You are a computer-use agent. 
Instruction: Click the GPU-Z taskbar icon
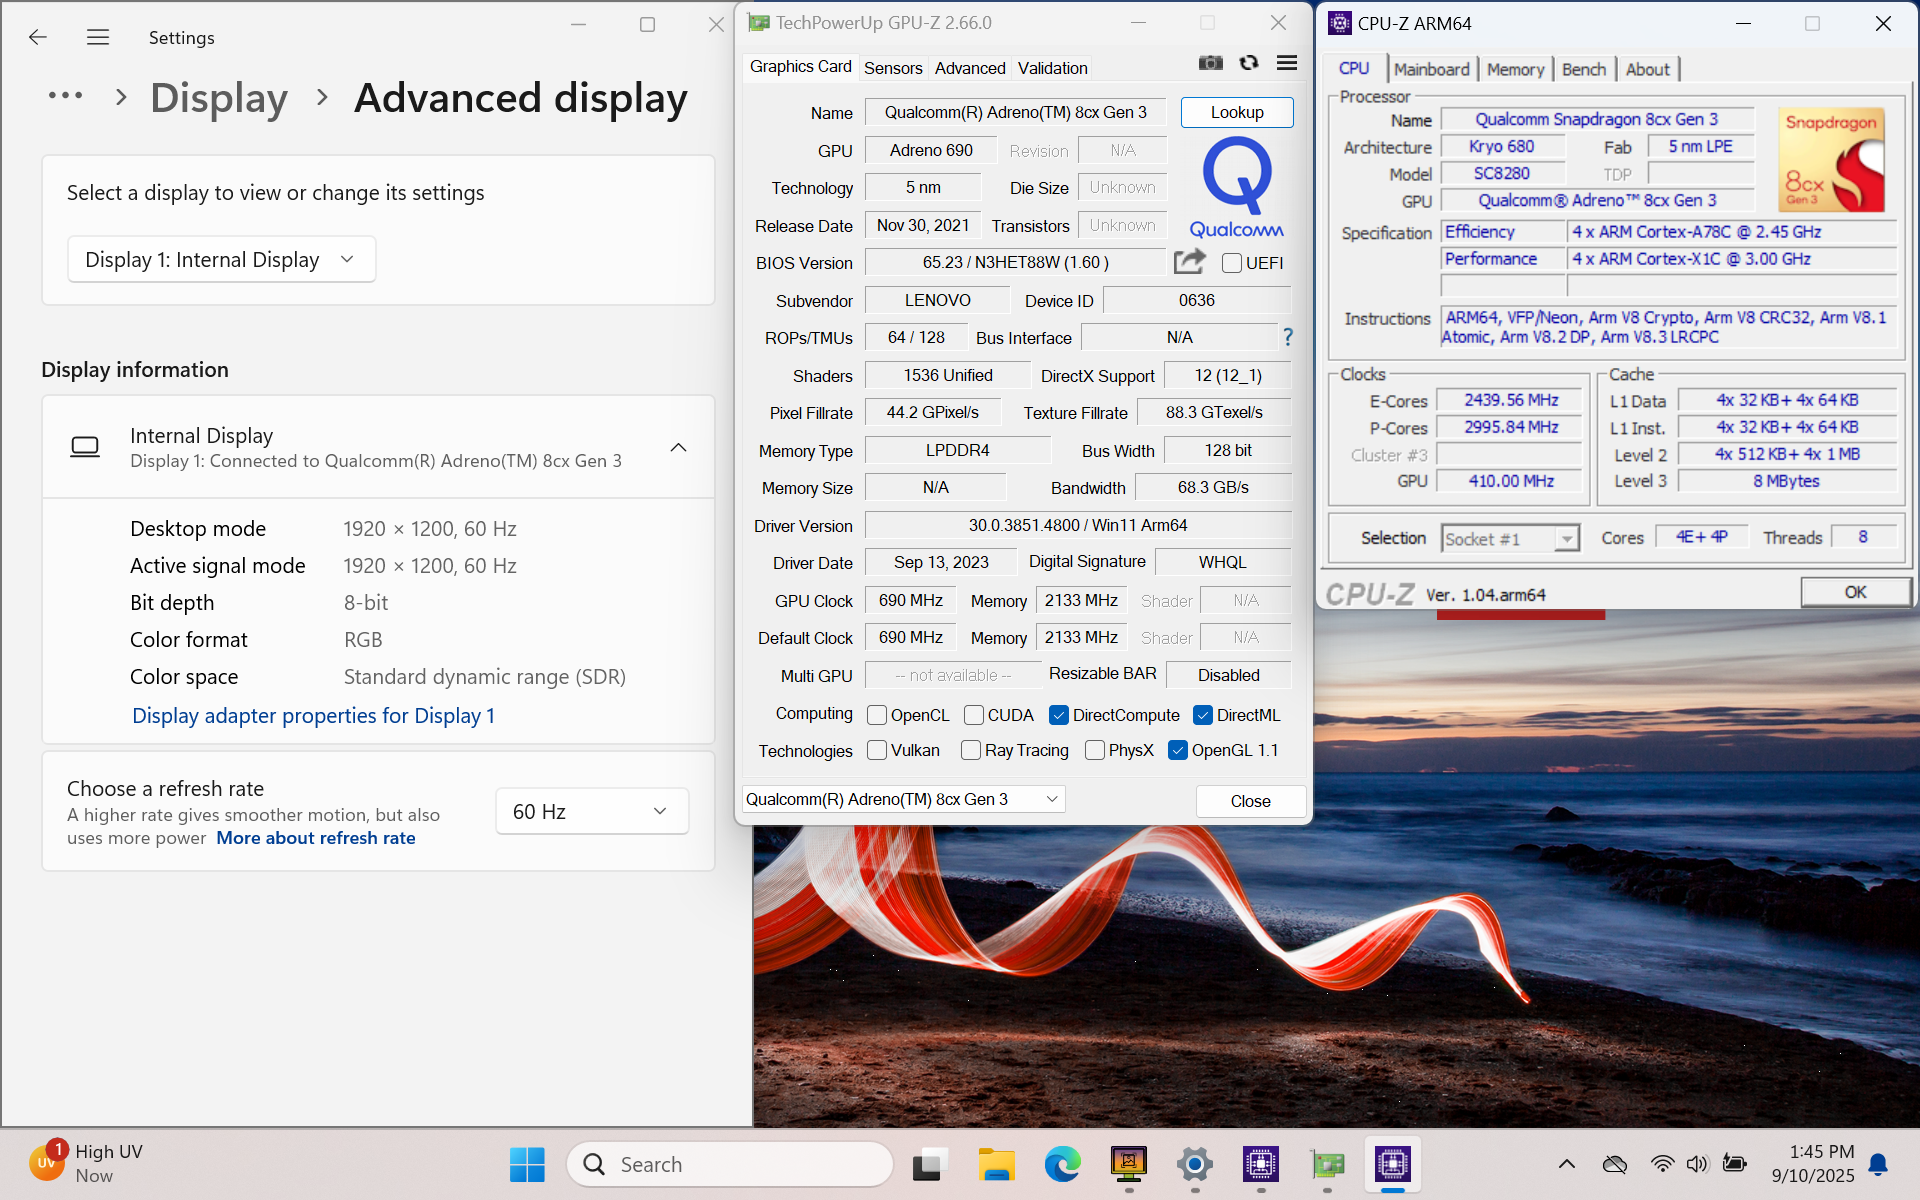pyautogui.click(x=1327, y=1164)
